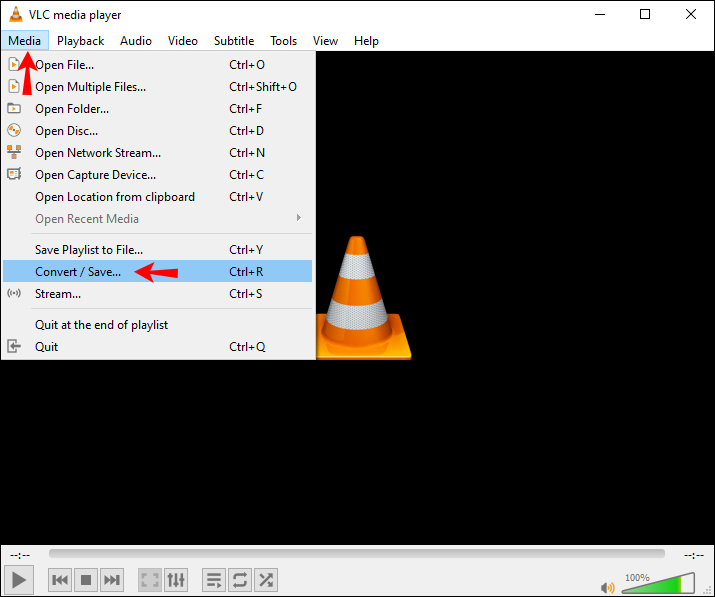Viewport: 715px width, 597px height.
Task: Select Quit from Media menu
Action: click(157, 347)
